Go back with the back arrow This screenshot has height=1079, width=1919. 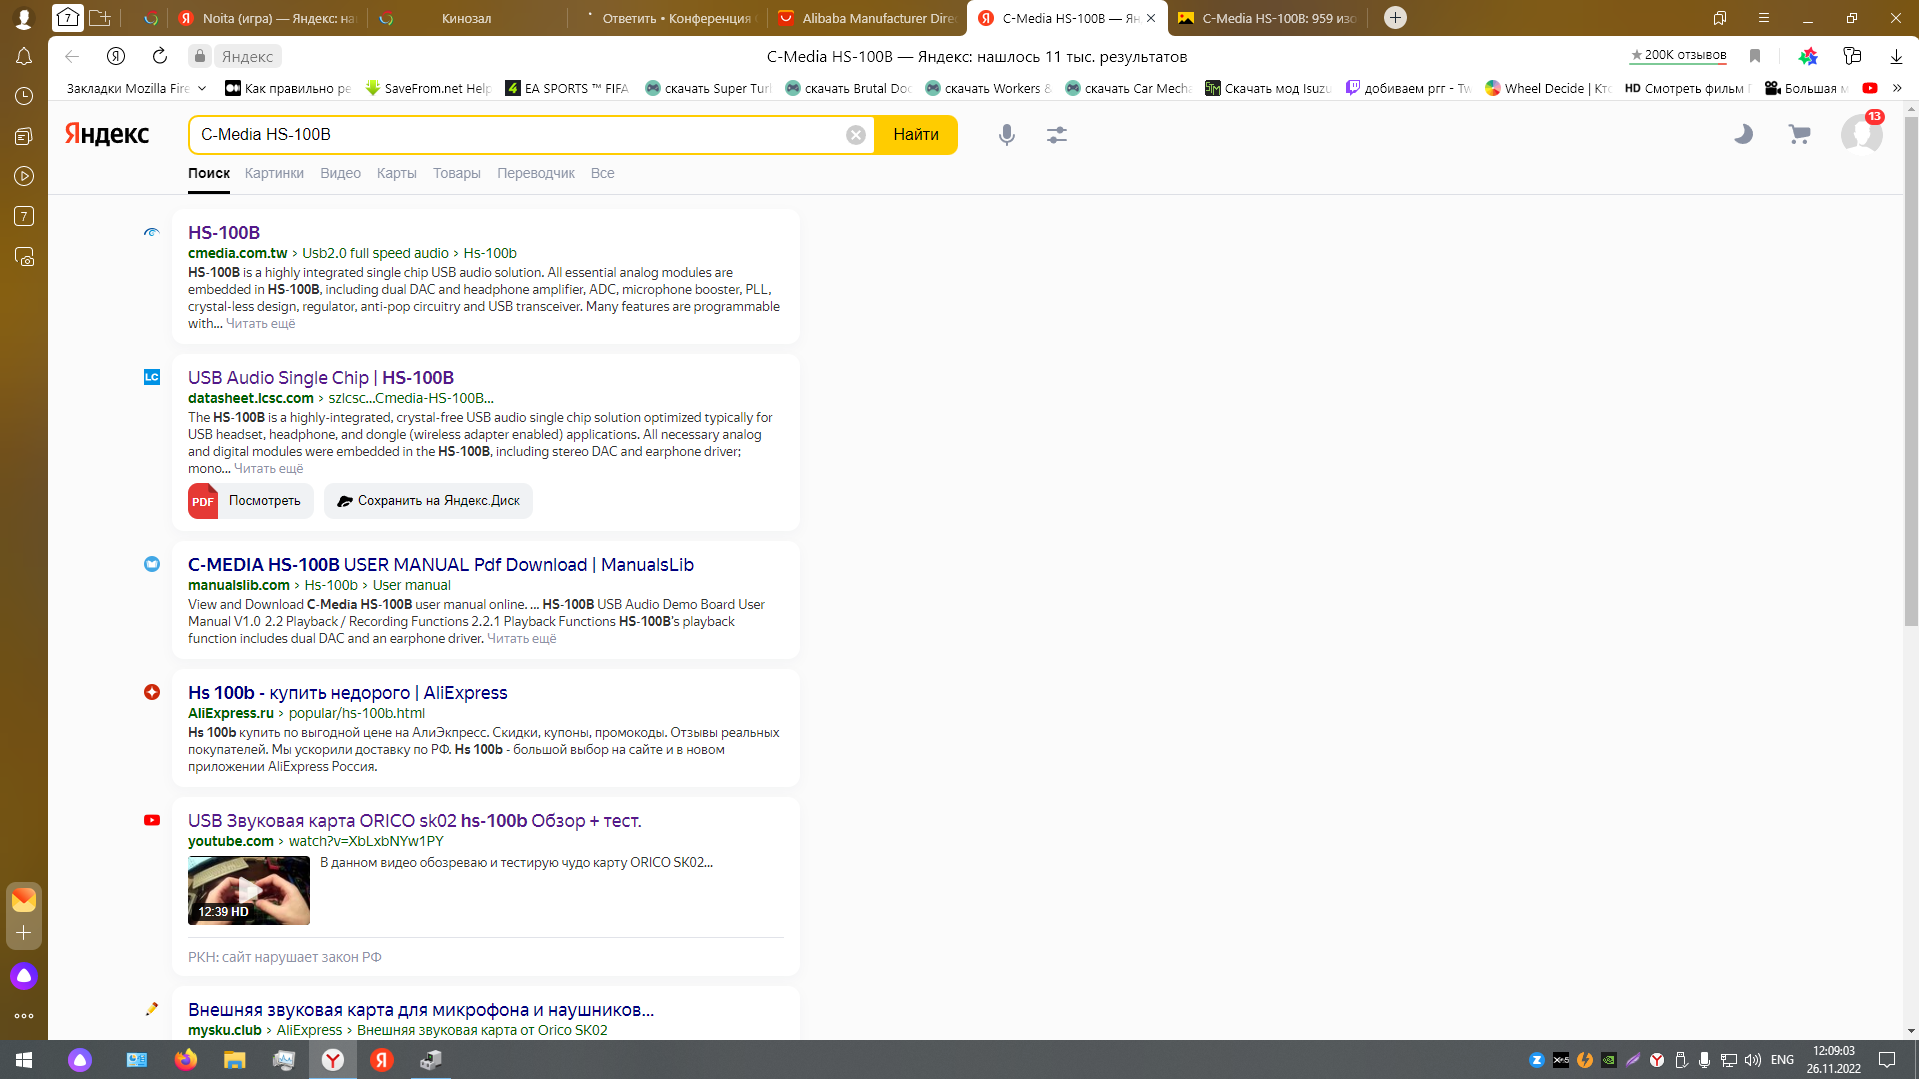(x=71, y=56)
